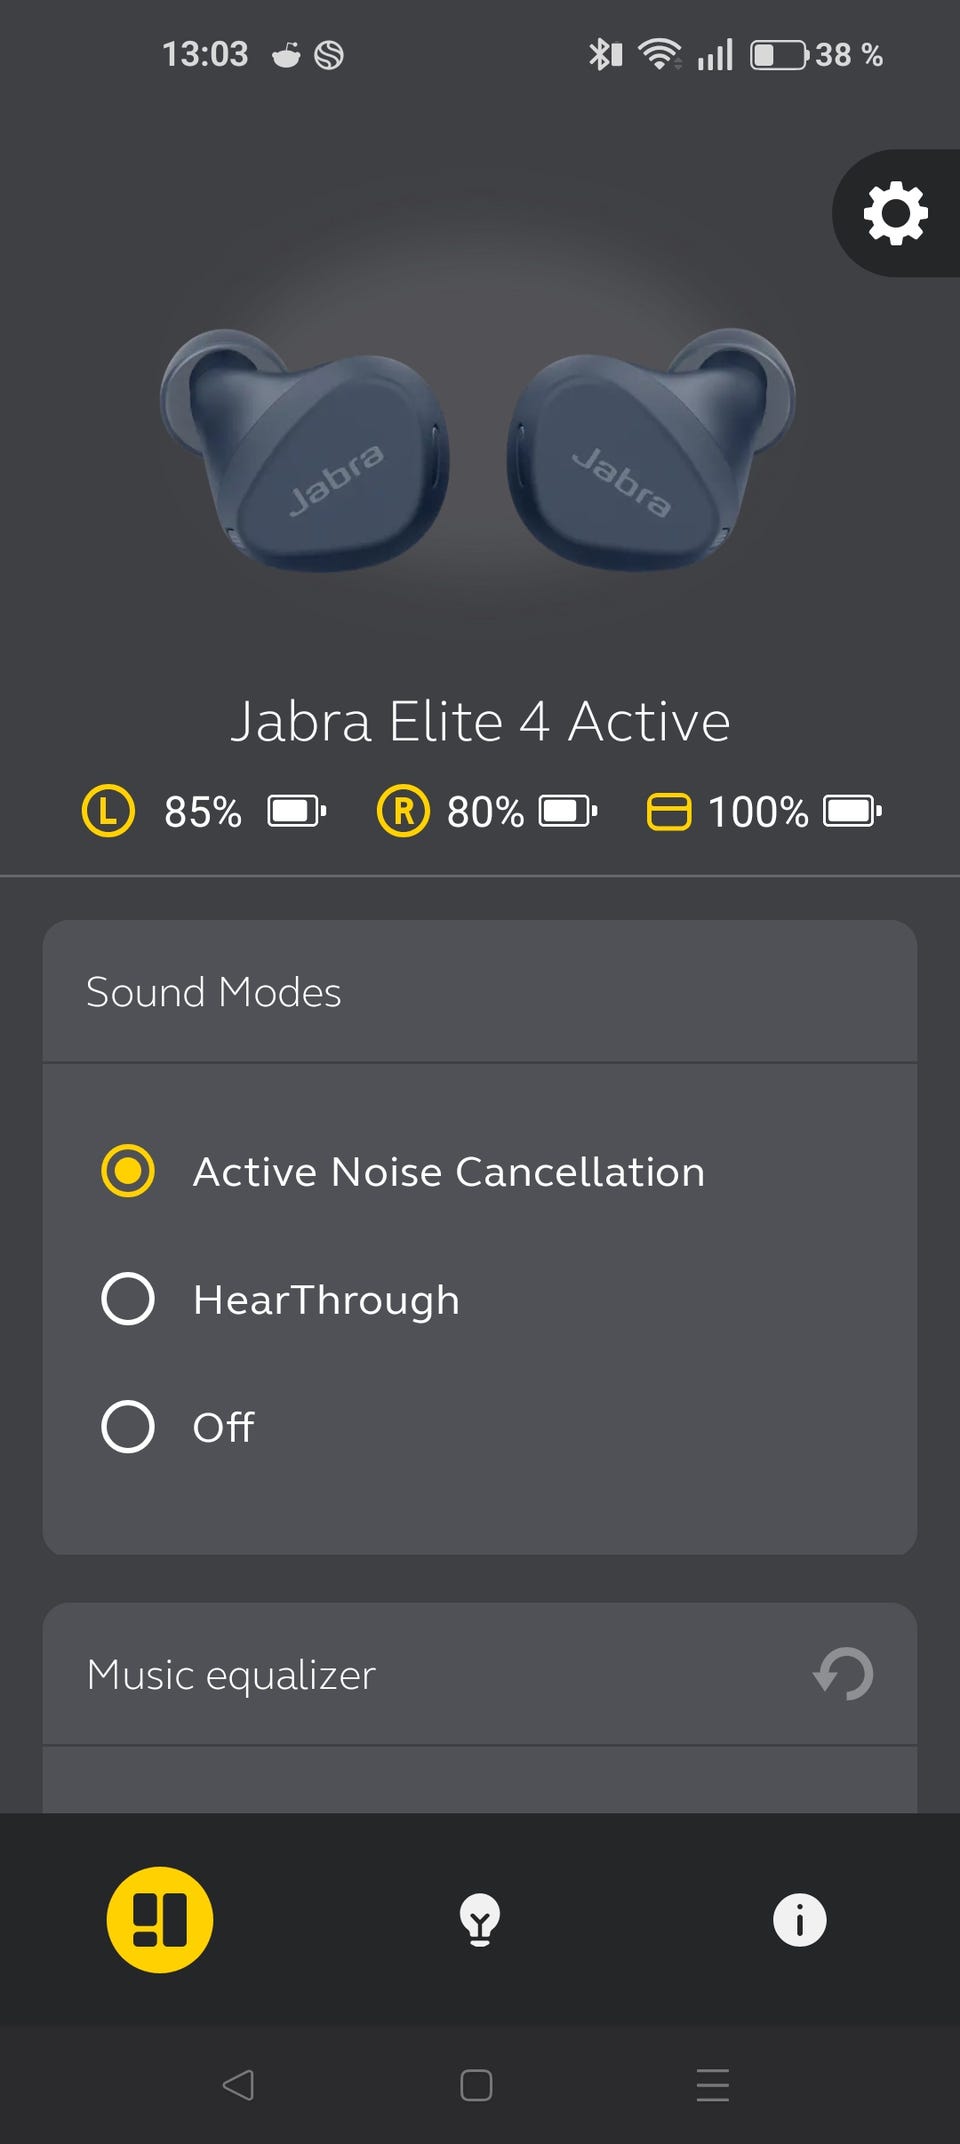
Task: Turn sound mode Off
Action: (x=128, y=1426)
